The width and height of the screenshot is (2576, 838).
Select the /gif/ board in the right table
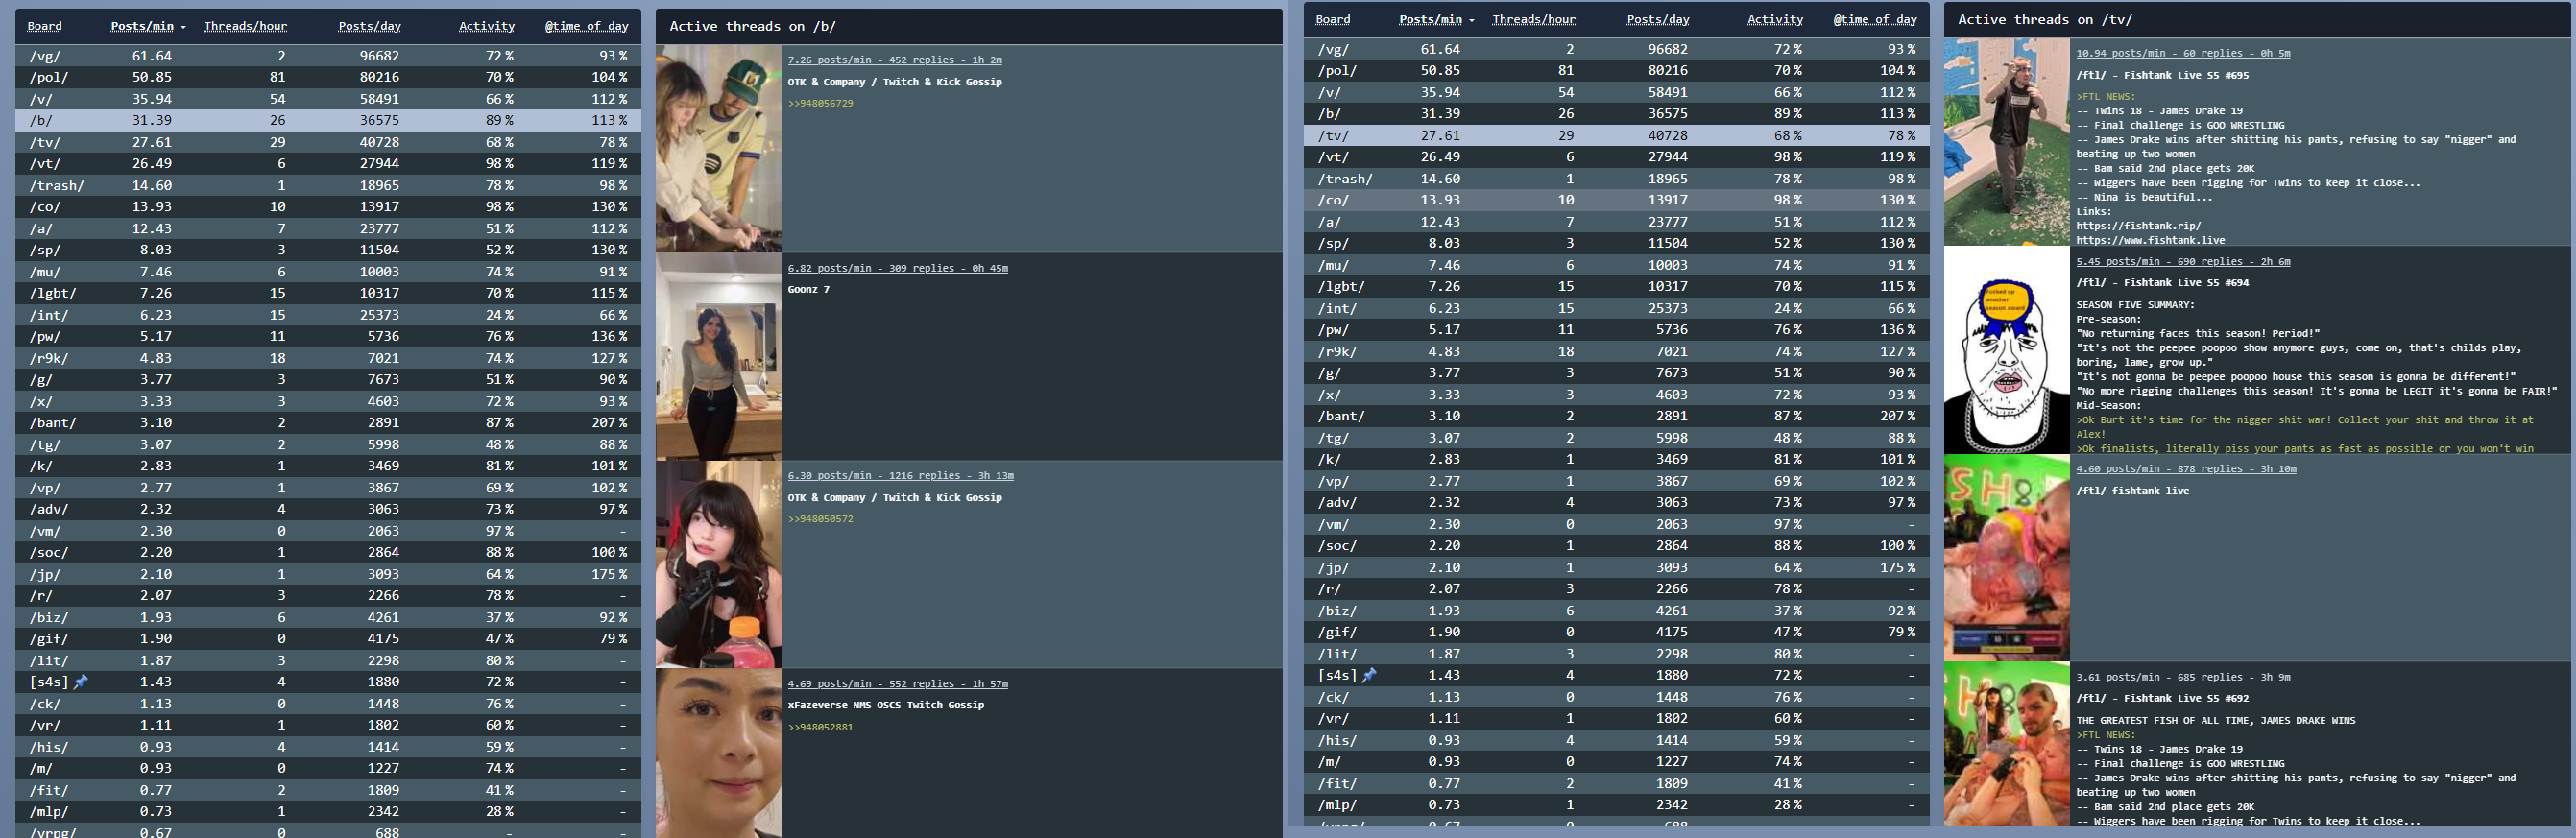click(1616, 632)
